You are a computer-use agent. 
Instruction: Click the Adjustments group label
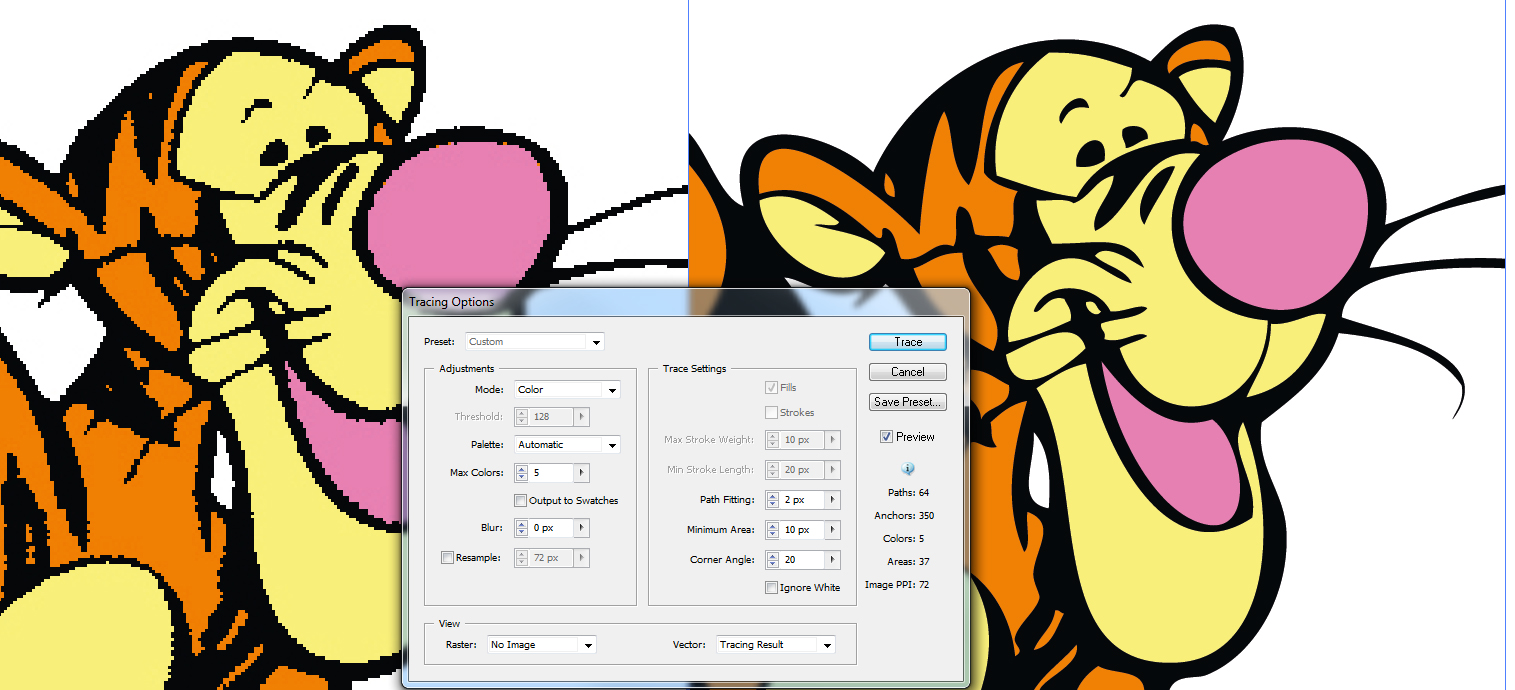click(x=467, y=369)
